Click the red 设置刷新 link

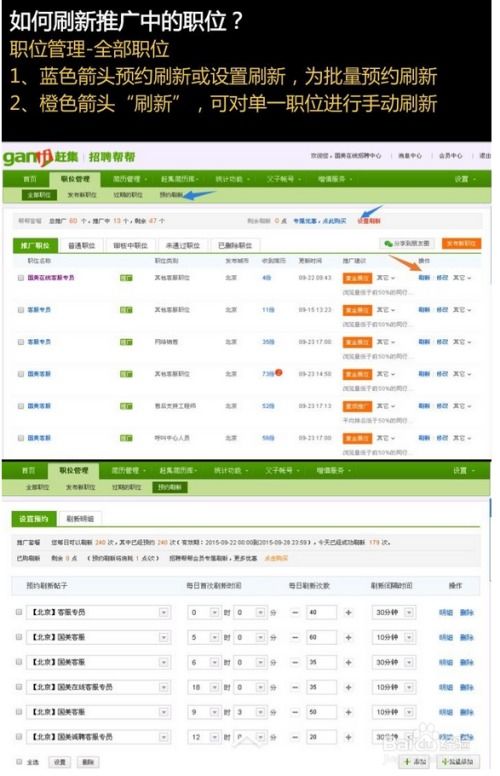click(369, 221)
